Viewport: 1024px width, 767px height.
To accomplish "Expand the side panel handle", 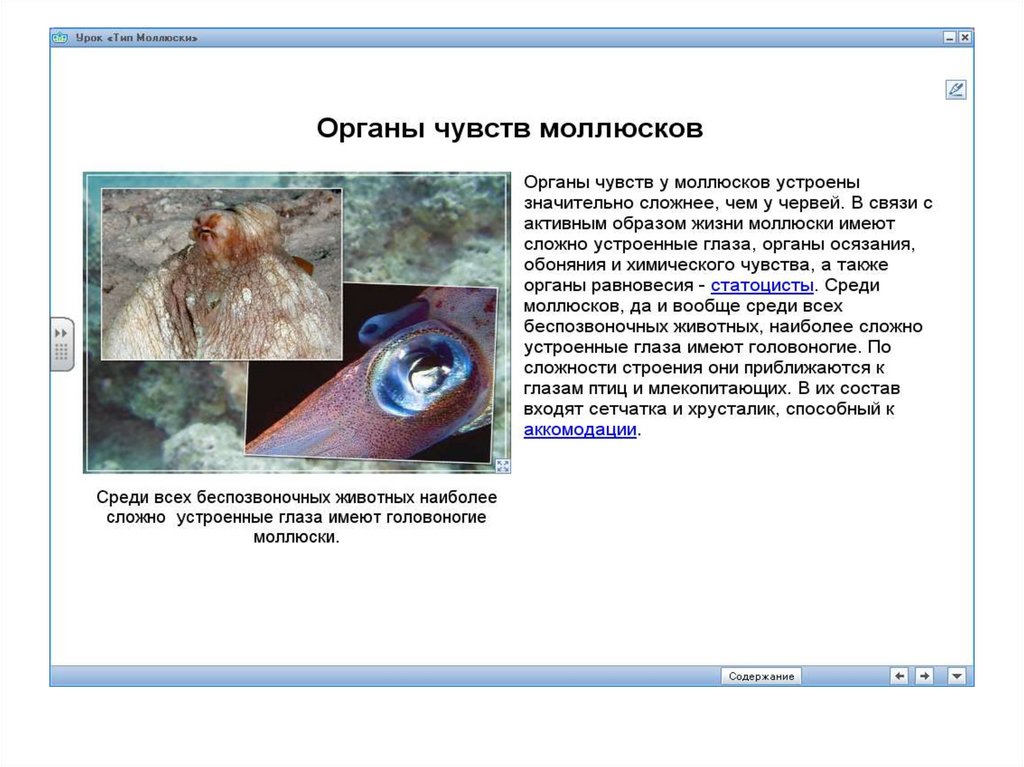I will click(x=61, y=344).
